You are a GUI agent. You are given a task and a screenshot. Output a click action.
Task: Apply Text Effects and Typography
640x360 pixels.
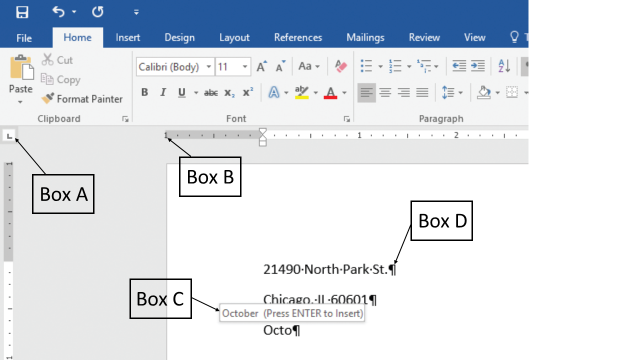[x=274, y=93]
